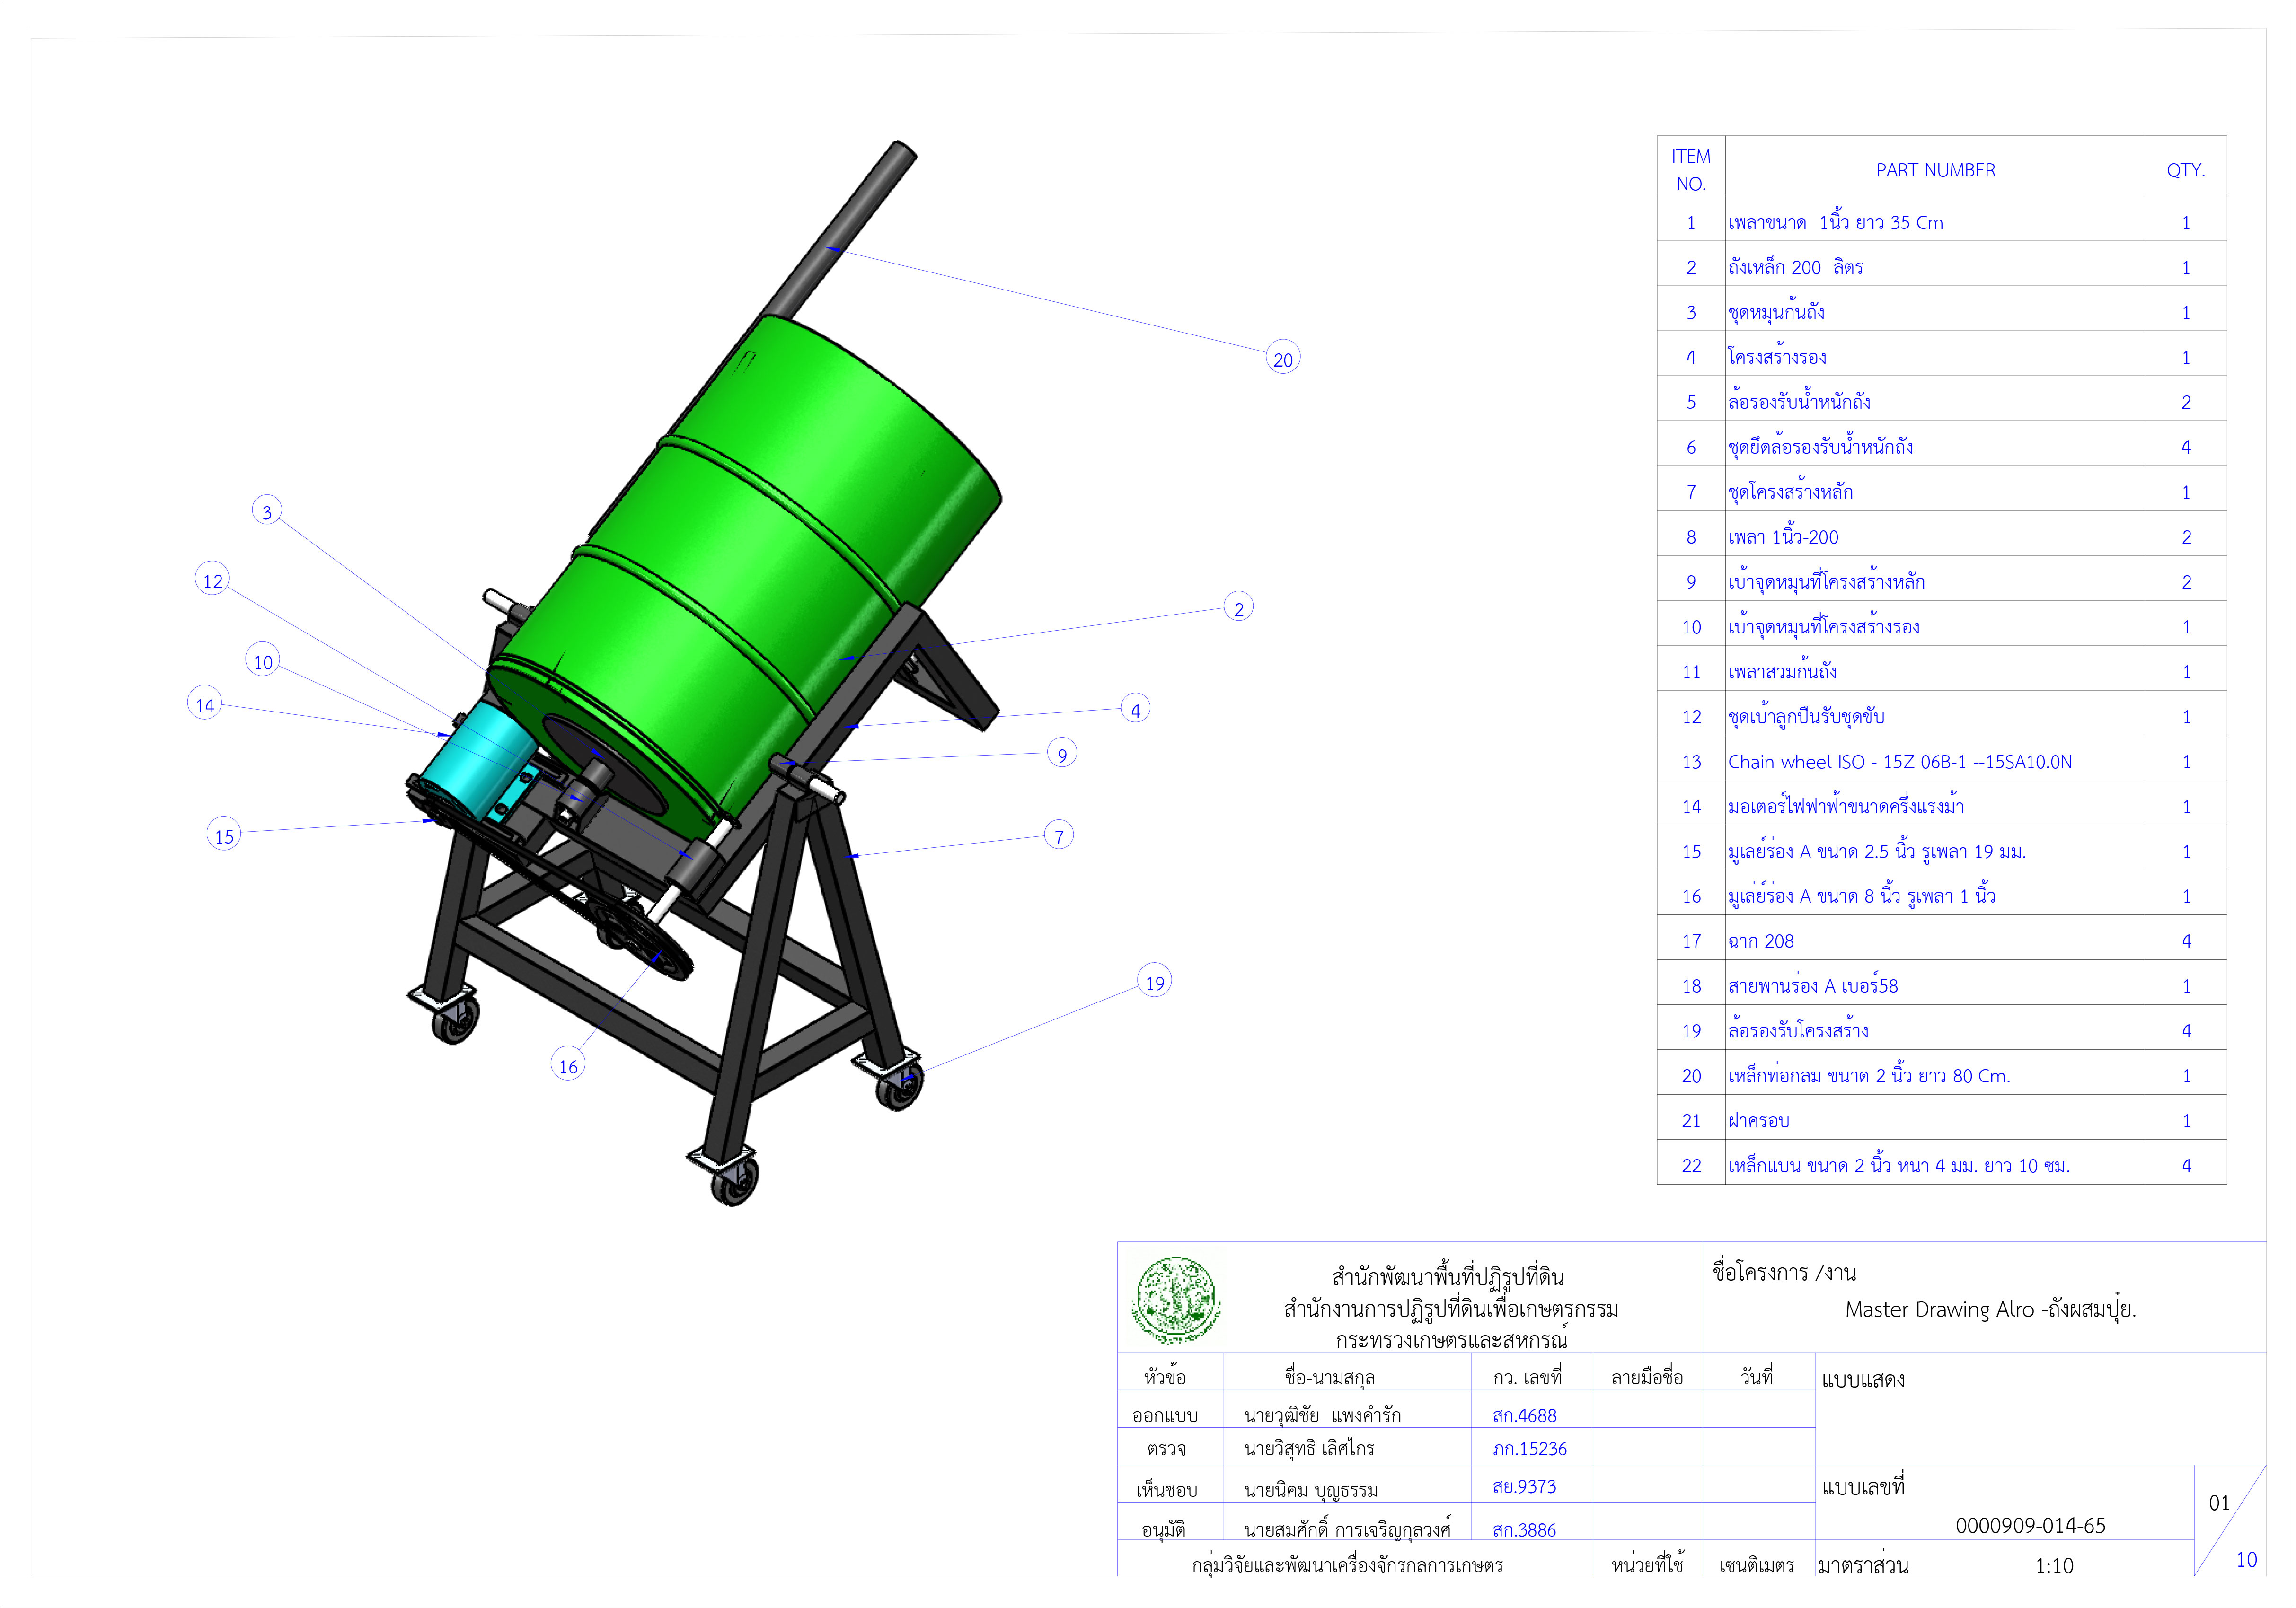2296x1608 pixels.
Task: Click item number 13 in parts table
Action: tap(1691, 762)
